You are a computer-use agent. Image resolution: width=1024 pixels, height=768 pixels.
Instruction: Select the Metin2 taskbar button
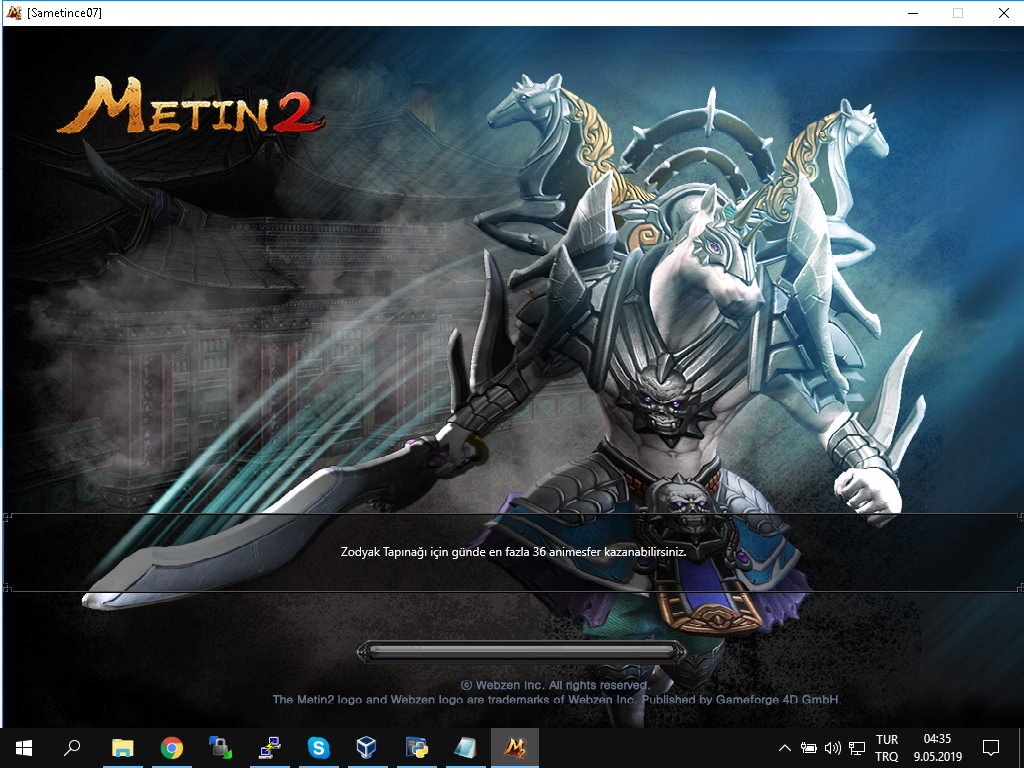pos(515,748)
